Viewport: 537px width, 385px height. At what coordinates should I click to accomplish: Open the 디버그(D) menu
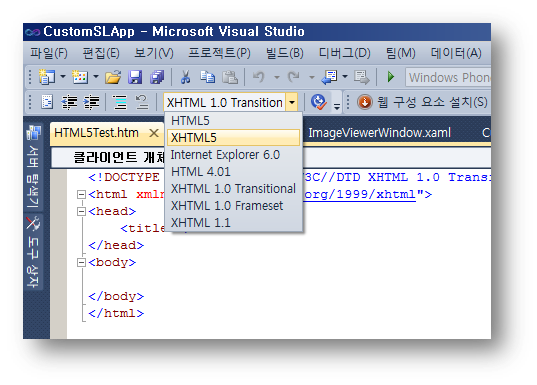[344, 53]
